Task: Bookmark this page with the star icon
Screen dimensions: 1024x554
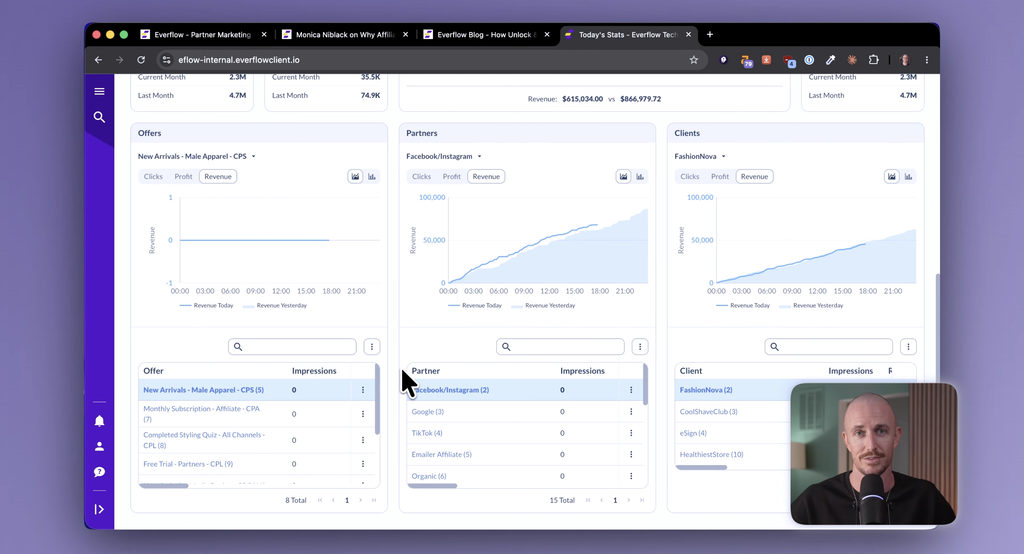Action: [694, 60]
